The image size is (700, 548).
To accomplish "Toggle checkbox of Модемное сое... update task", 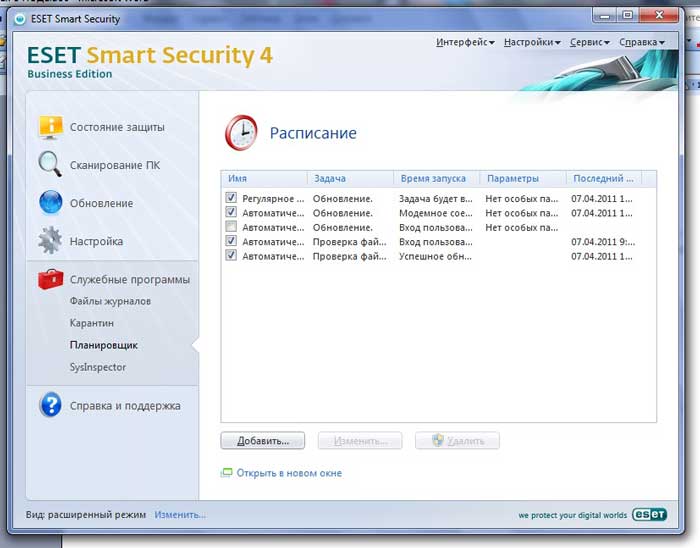I will click(231, 212).
